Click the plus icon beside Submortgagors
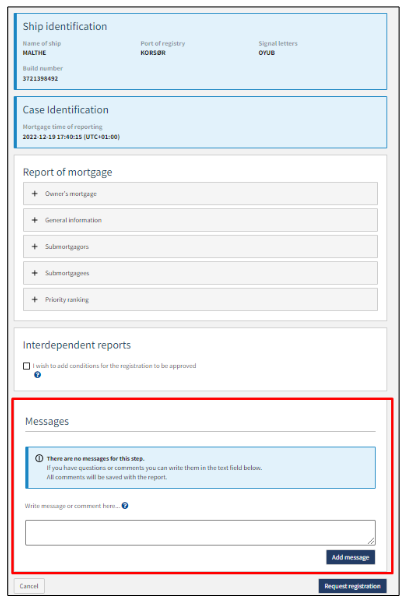Viewport: 408px width, 606px height. [35, 247]
